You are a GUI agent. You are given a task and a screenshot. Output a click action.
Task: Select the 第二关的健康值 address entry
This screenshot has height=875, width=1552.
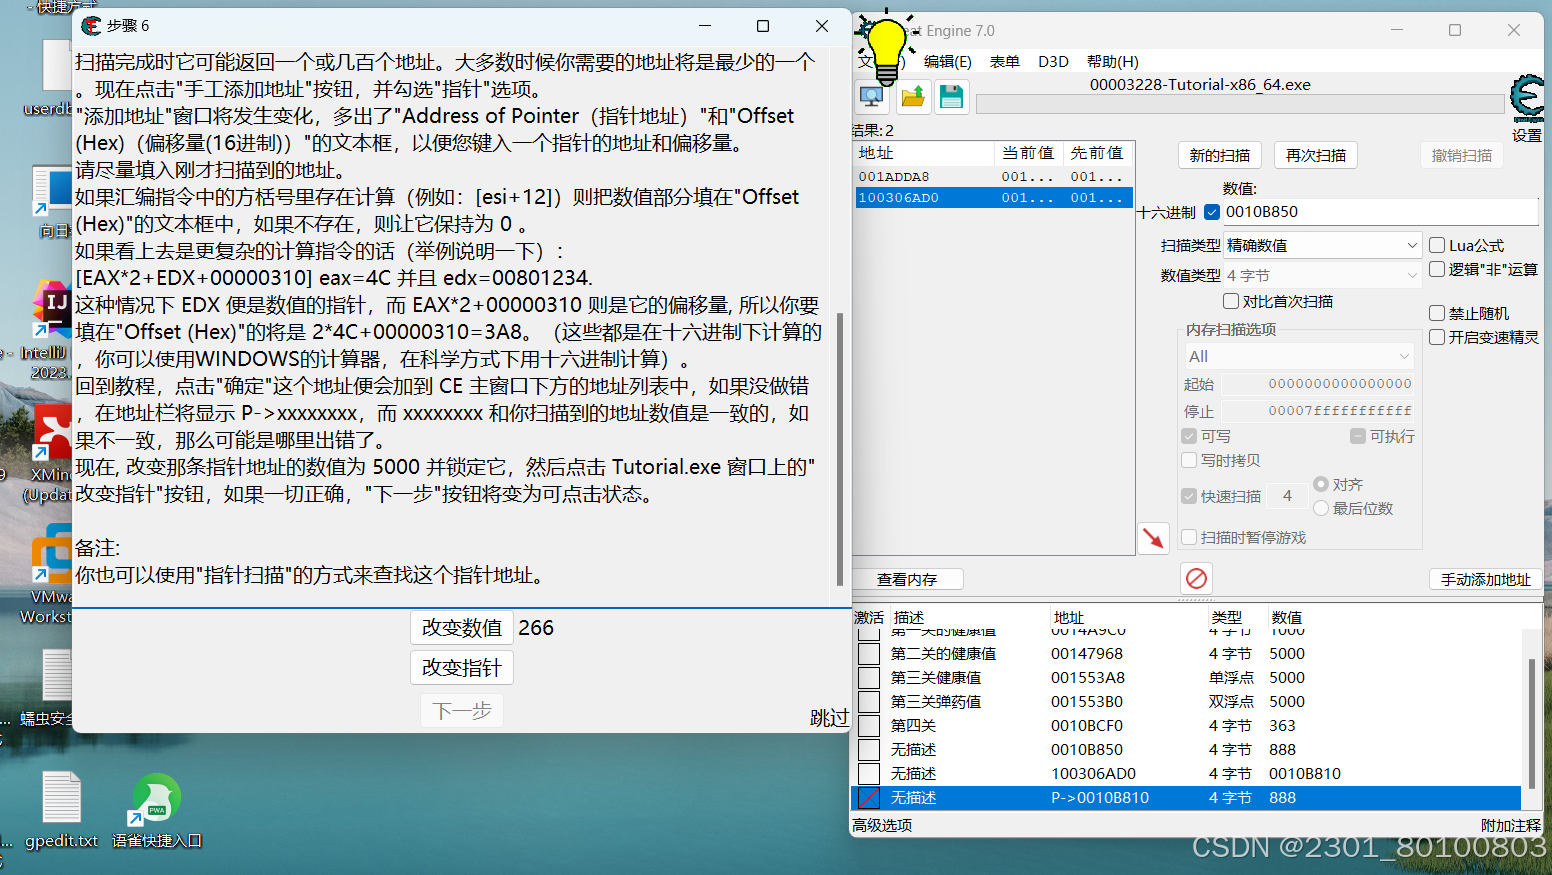1186,654
